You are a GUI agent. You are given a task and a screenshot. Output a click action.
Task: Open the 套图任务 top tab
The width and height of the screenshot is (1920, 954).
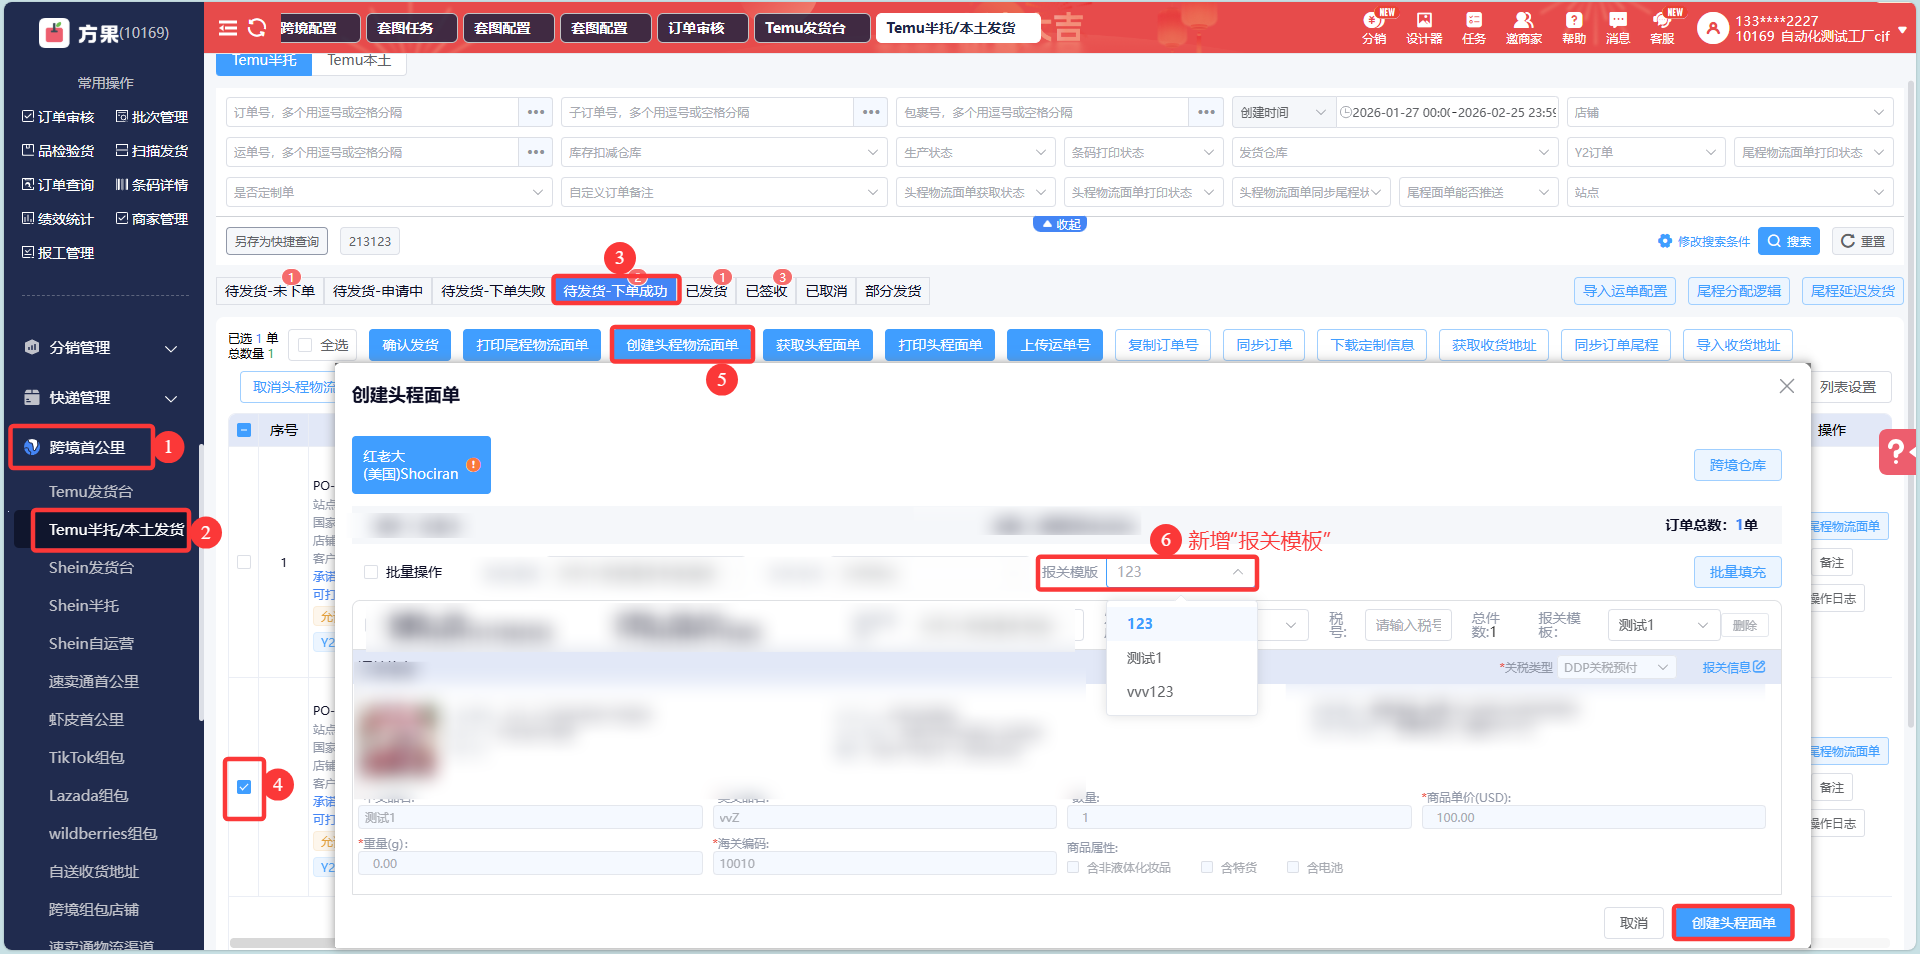click(412, 28)
